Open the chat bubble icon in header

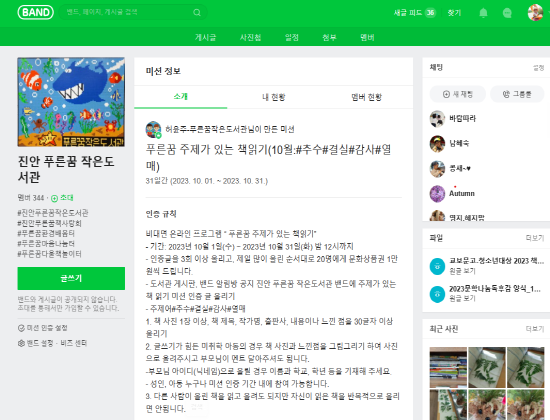[x=507, y=13]
